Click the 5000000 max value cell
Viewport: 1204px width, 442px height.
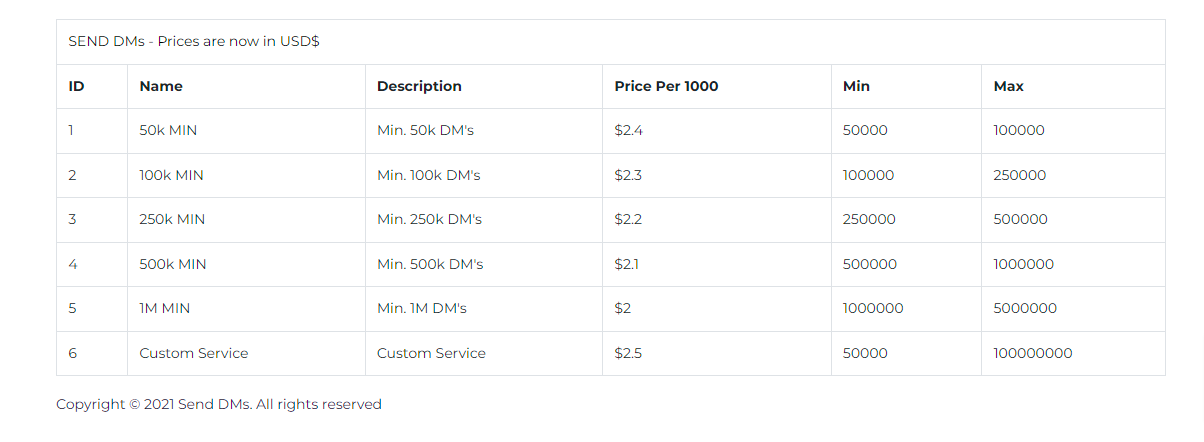point(1025,308)
